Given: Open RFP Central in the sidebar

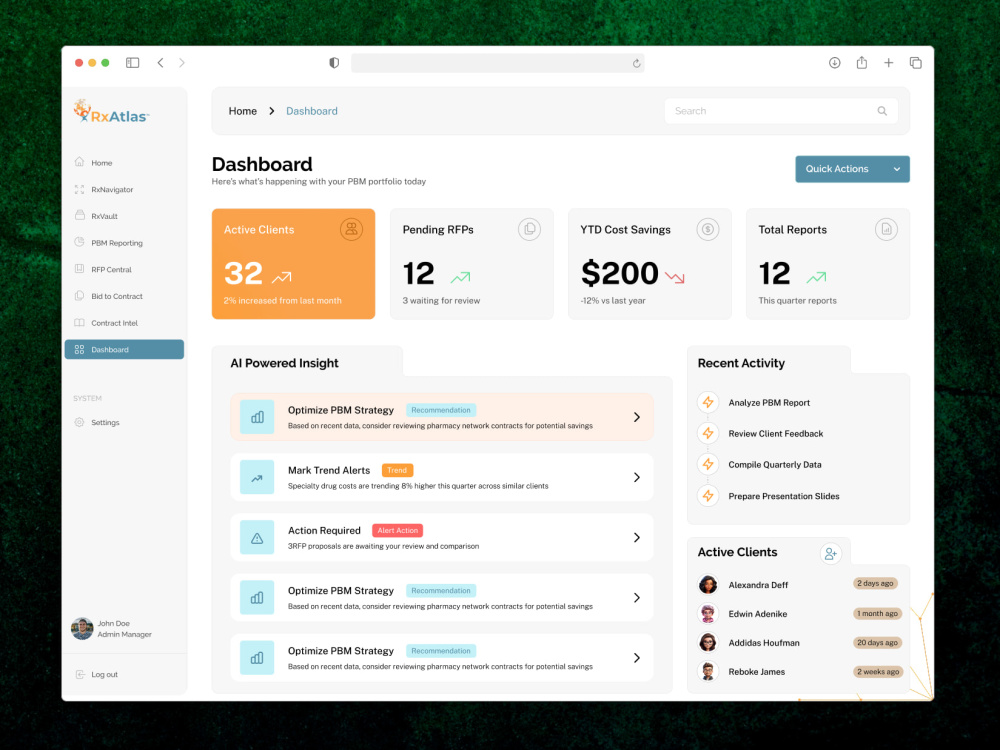Looking at the screenshot, I should coord(124,270).
